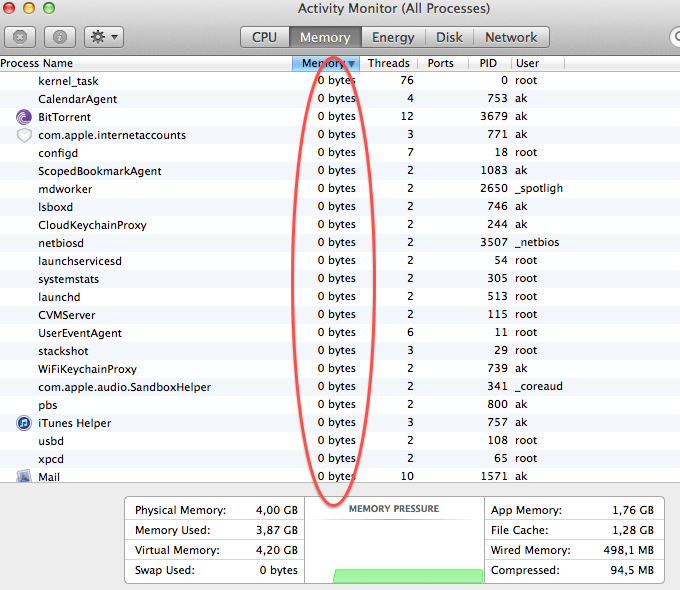The image size is (680, 590).
Task: Open the gear action dropdown menu
Action: 104,37
